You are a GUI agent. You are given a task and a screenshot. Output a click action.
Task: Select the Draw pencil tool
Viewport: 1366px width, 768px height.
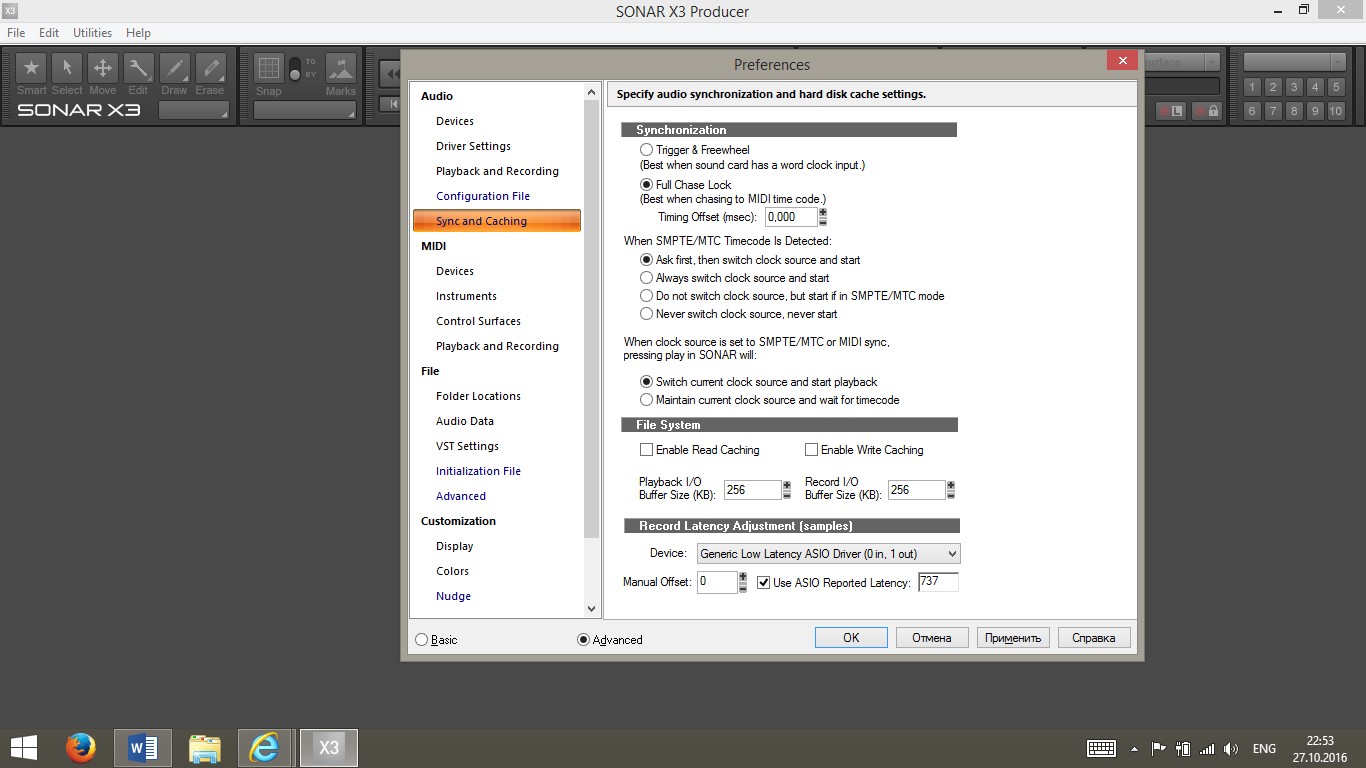(x=174, y=68)
